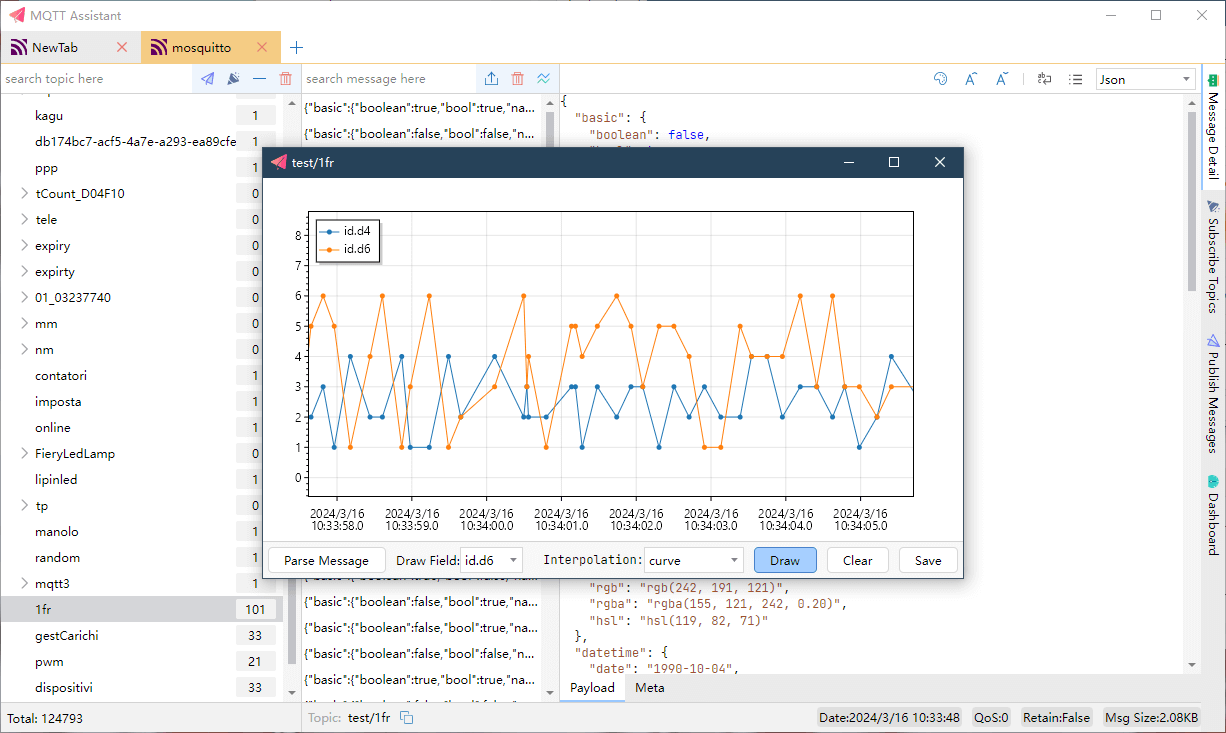This screenshot has height=733, width=1226.
Task: Click the Parse Message button
Action: coord(327,560)
